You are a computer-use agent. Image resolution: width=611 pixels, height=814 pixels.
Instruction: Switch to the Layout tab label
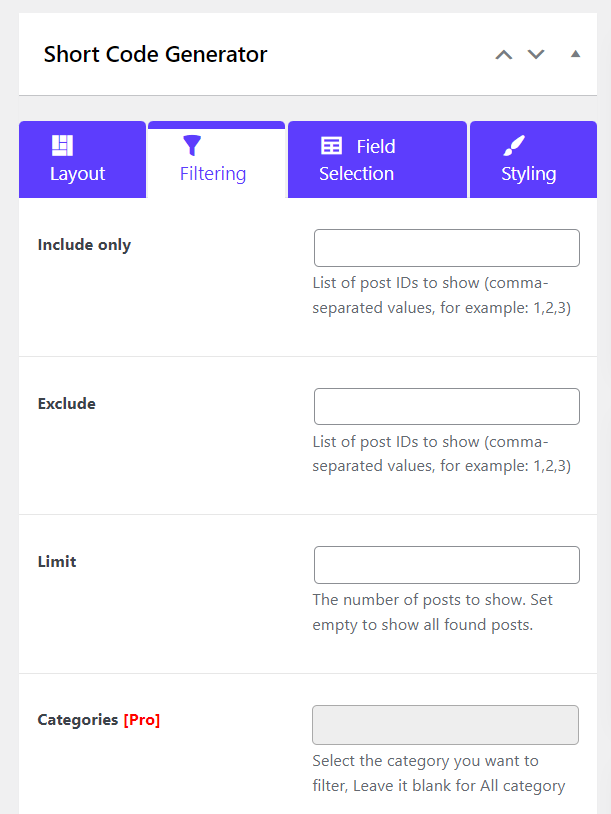78,174
